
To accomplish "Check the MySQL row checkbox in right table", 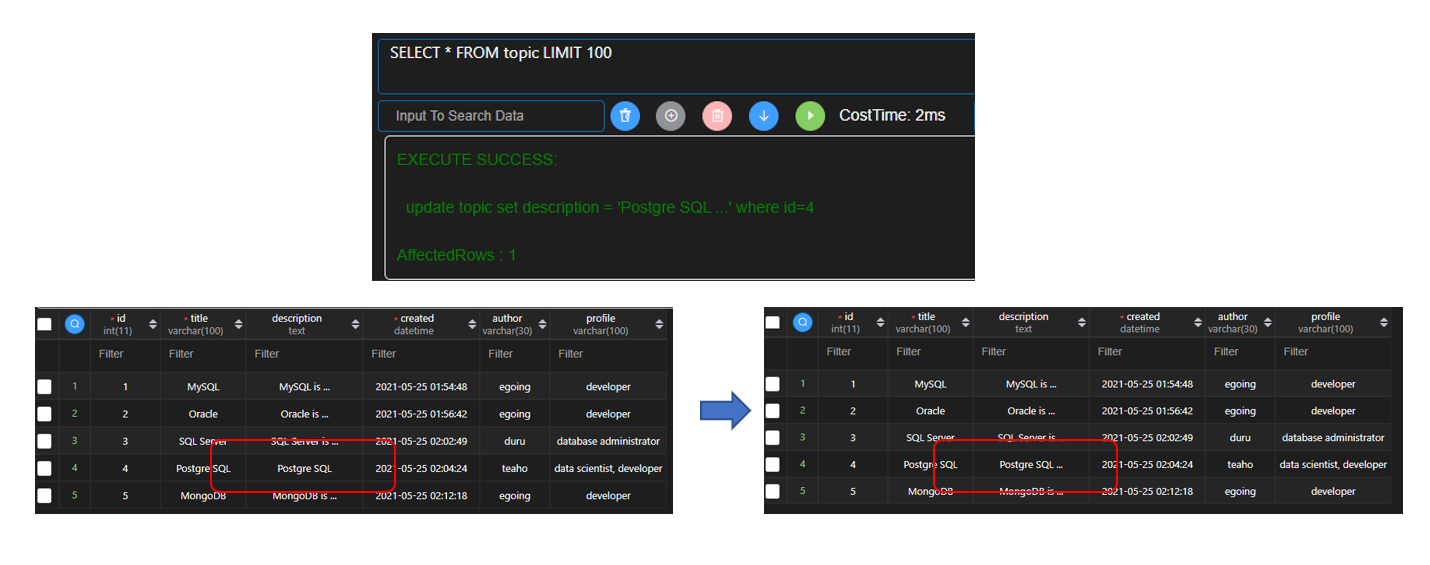I will click(x=772, y=384).
